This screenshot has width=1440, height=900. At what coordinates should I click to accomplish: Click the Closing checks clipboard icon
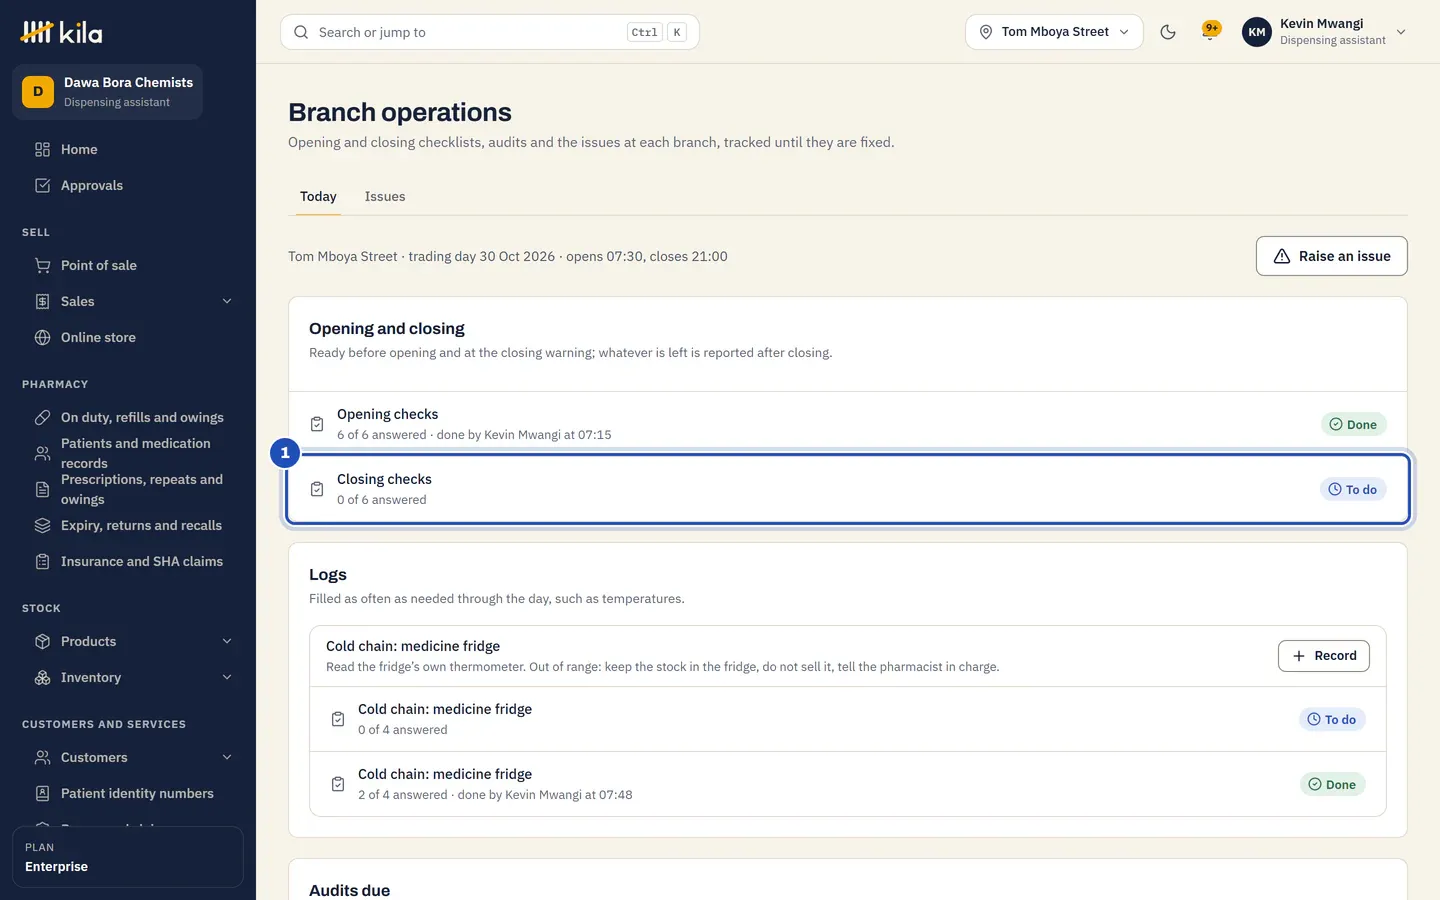(x=317, y=489)
